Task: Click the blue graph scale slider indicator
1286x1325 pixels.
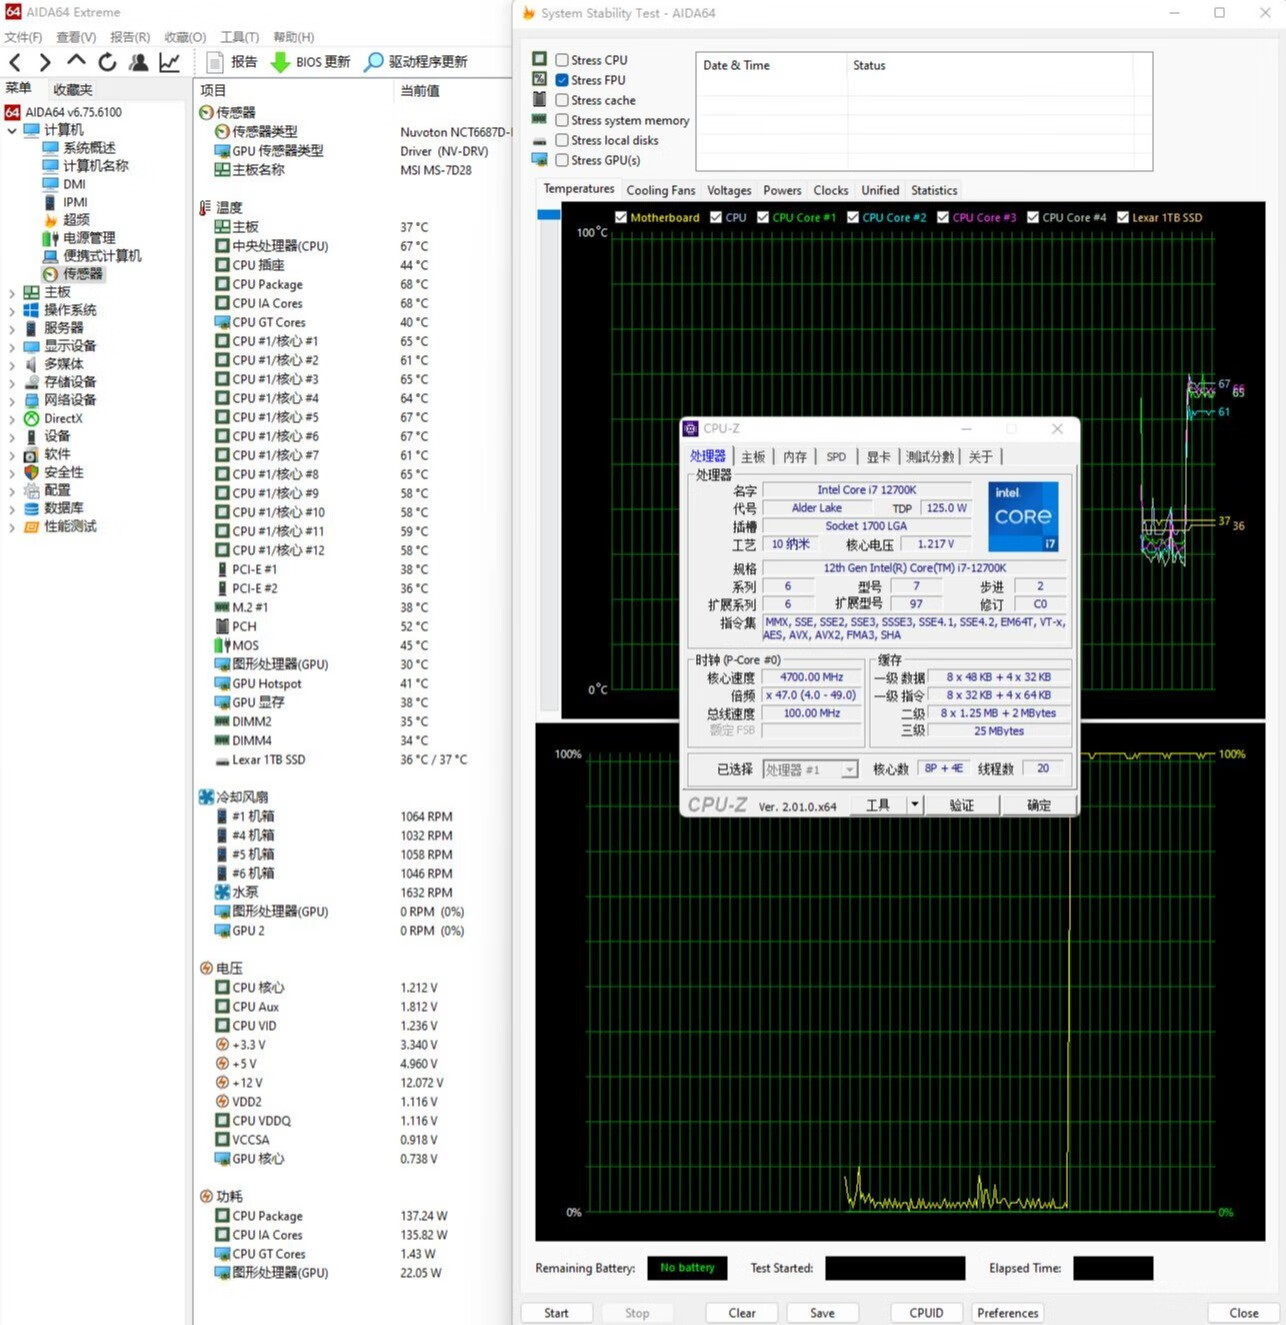Action: pyautogui.click(x=548, y=215)
